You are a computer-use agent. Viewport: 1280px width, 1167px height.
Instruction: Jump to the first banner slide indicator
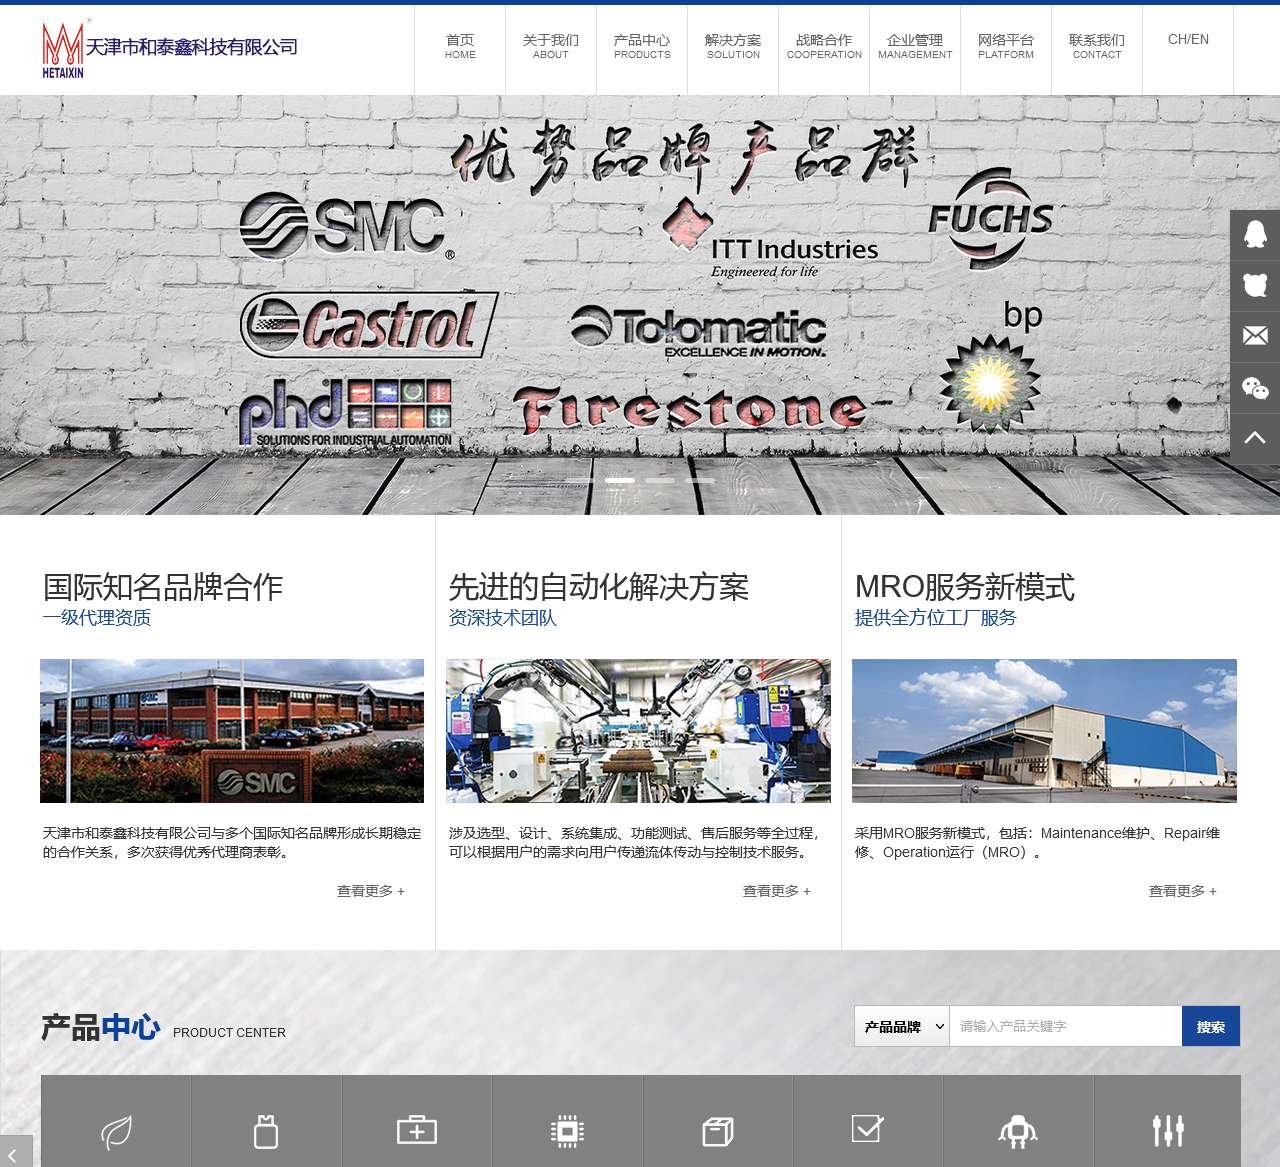(580, 481)
